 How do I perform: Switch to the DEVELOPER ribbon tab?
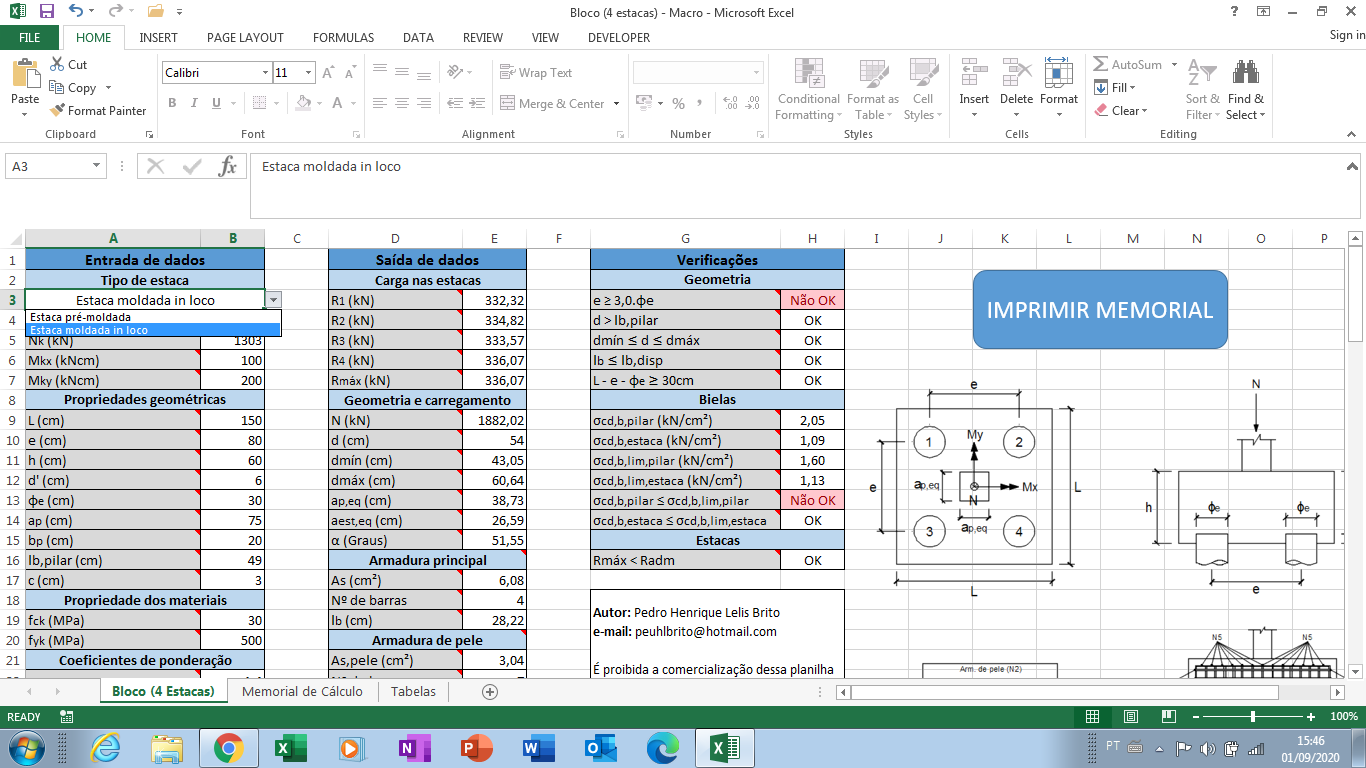pos(619,37)
